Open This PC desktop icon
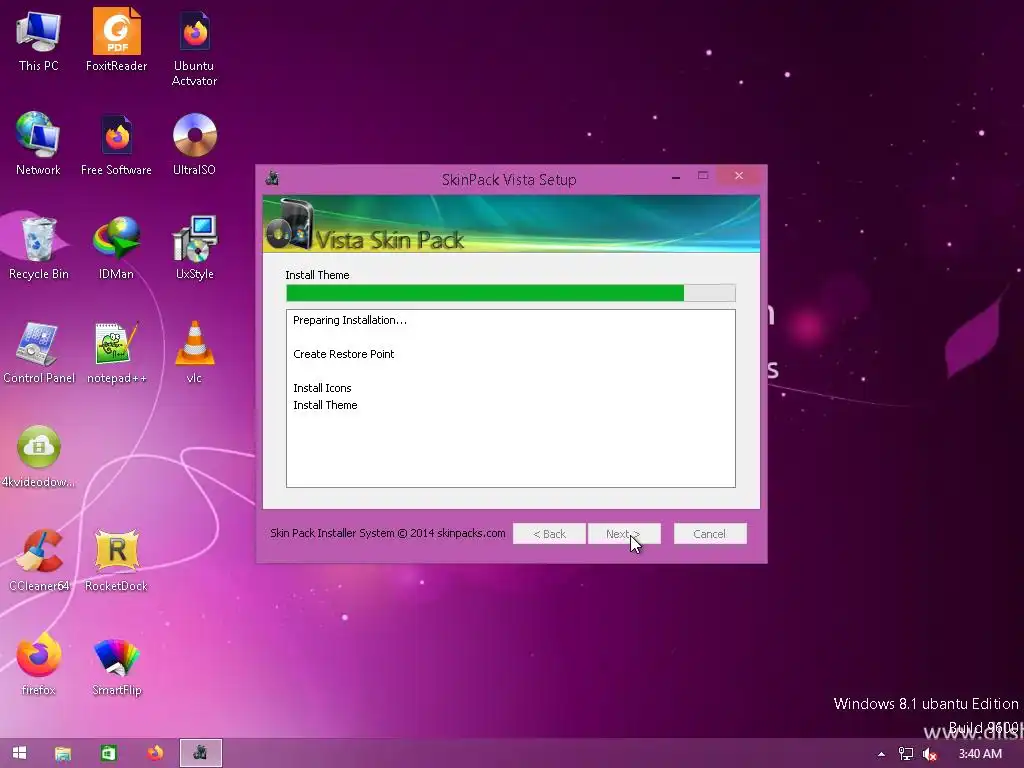 (39, 41)
